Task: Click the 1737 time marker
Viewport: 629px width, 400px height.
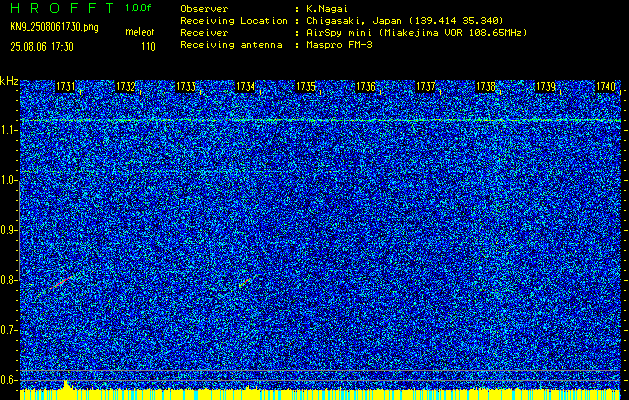Action: [x=425, y=87]
